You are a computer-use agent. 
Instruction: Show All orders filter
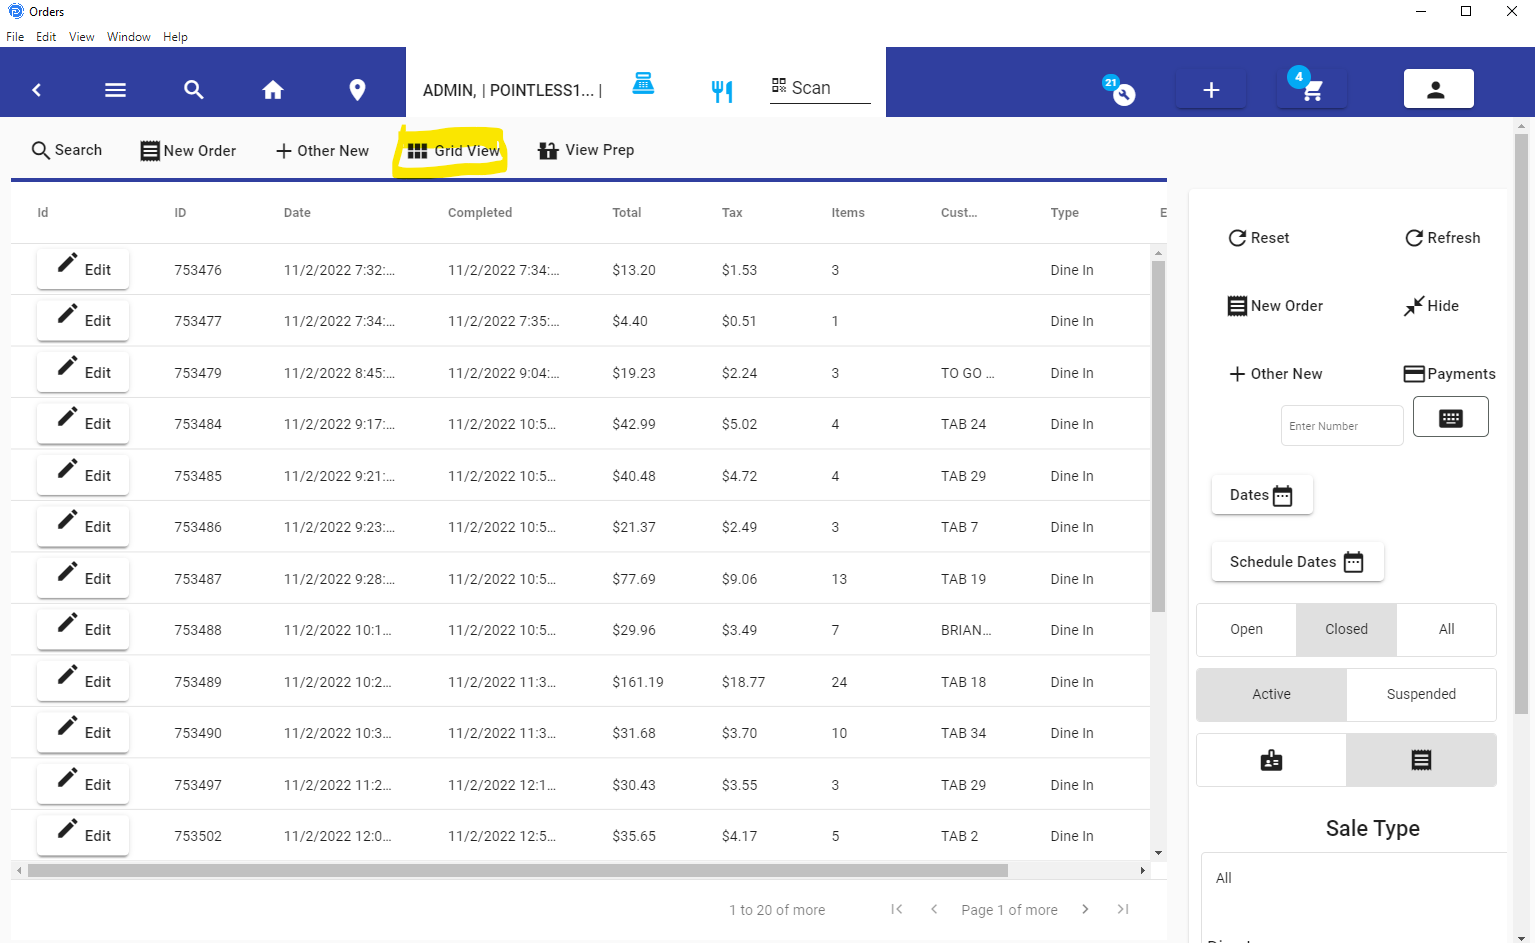[1446, 629]
